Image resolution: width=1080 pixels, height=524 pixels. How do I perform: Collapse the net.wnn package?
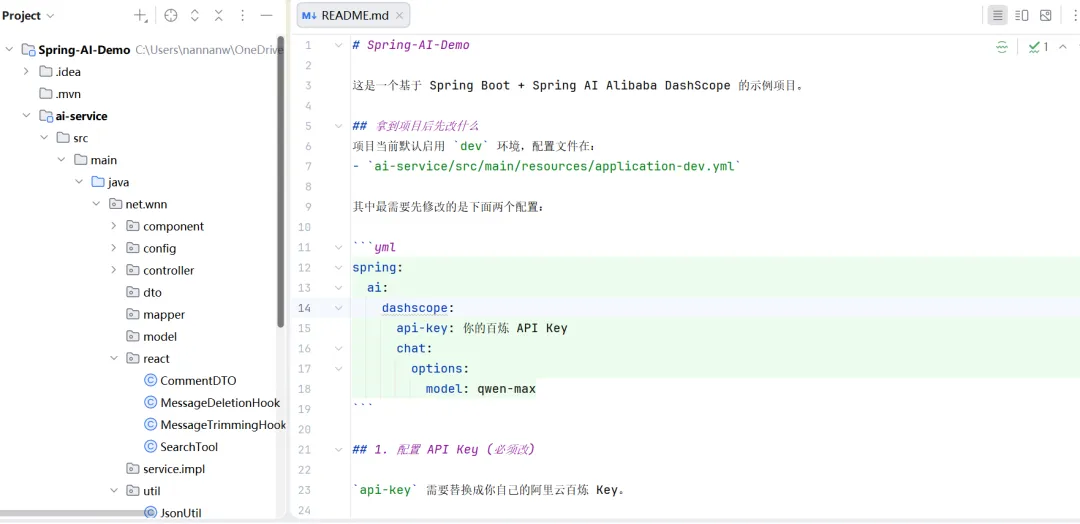[x=96, y=205]
